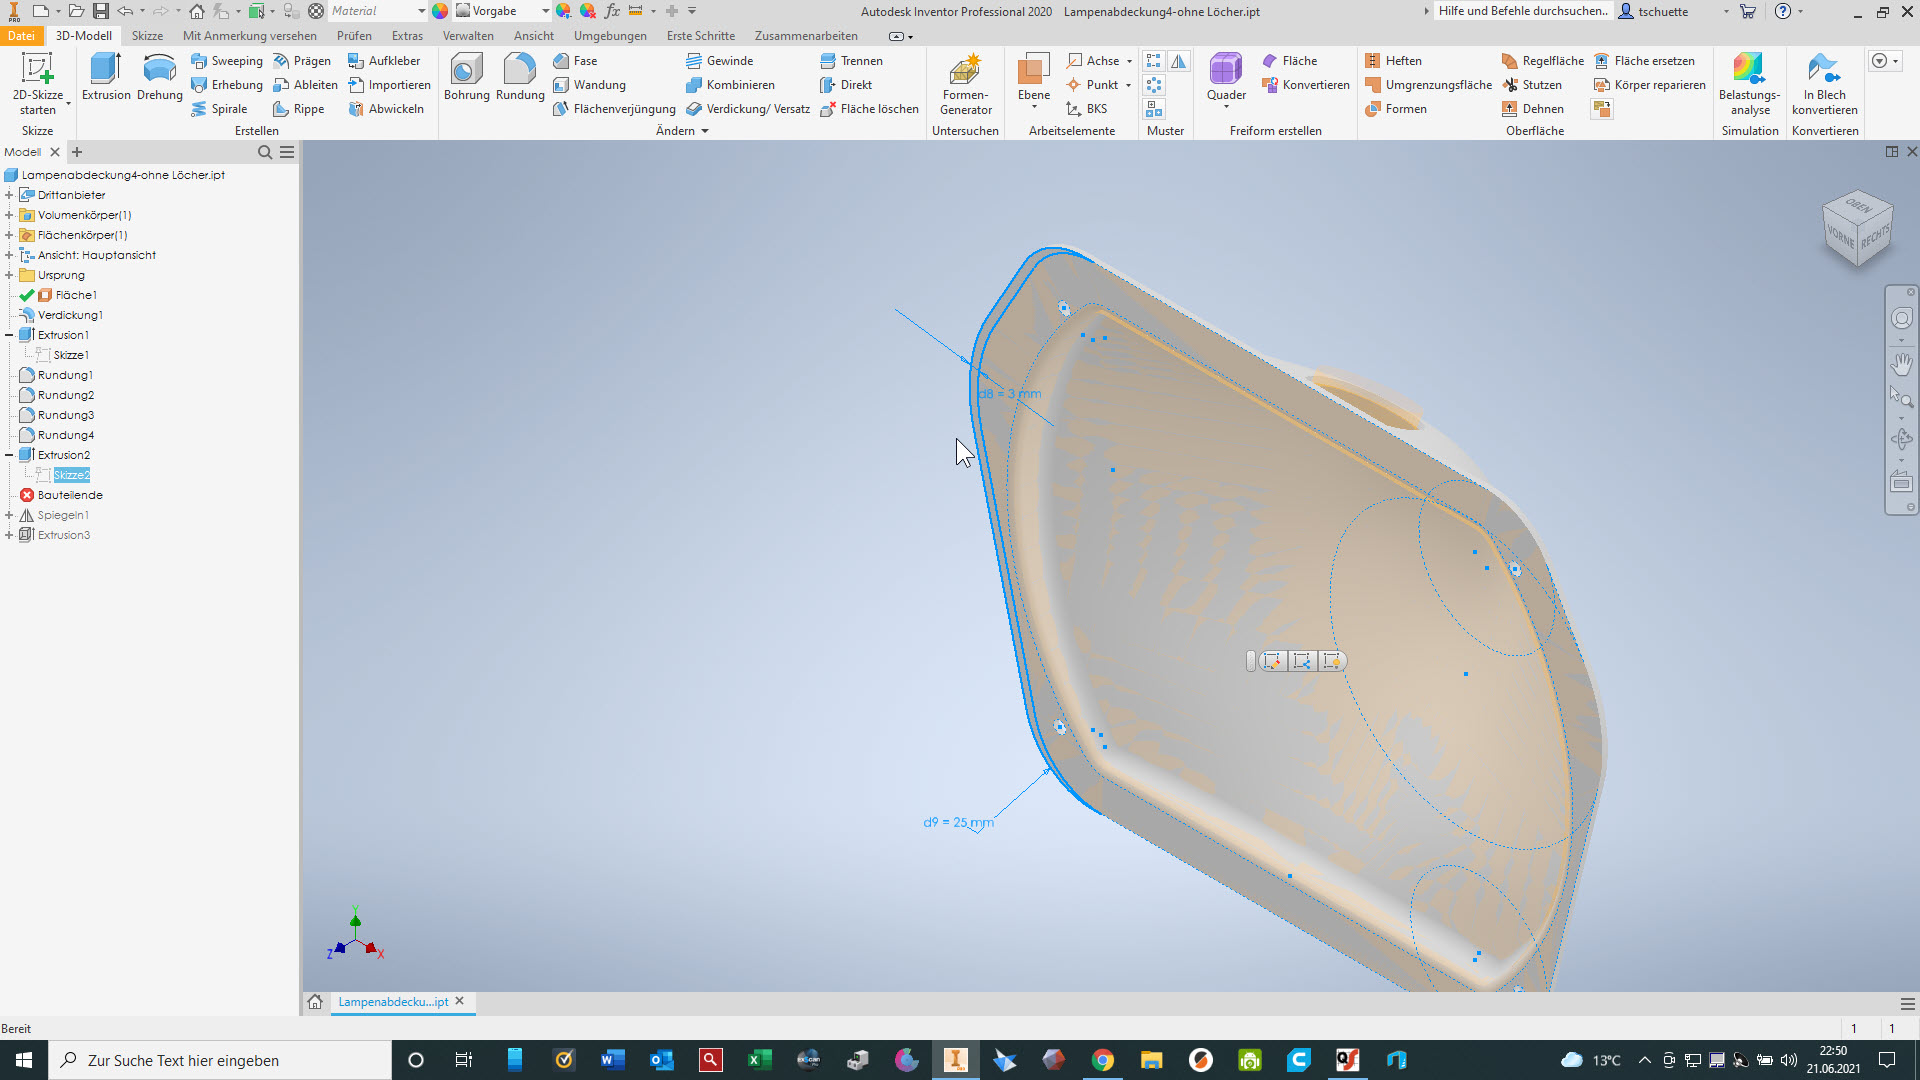
Task: Select the Drehung revolve tool
Action: click(x=160, y=78)
